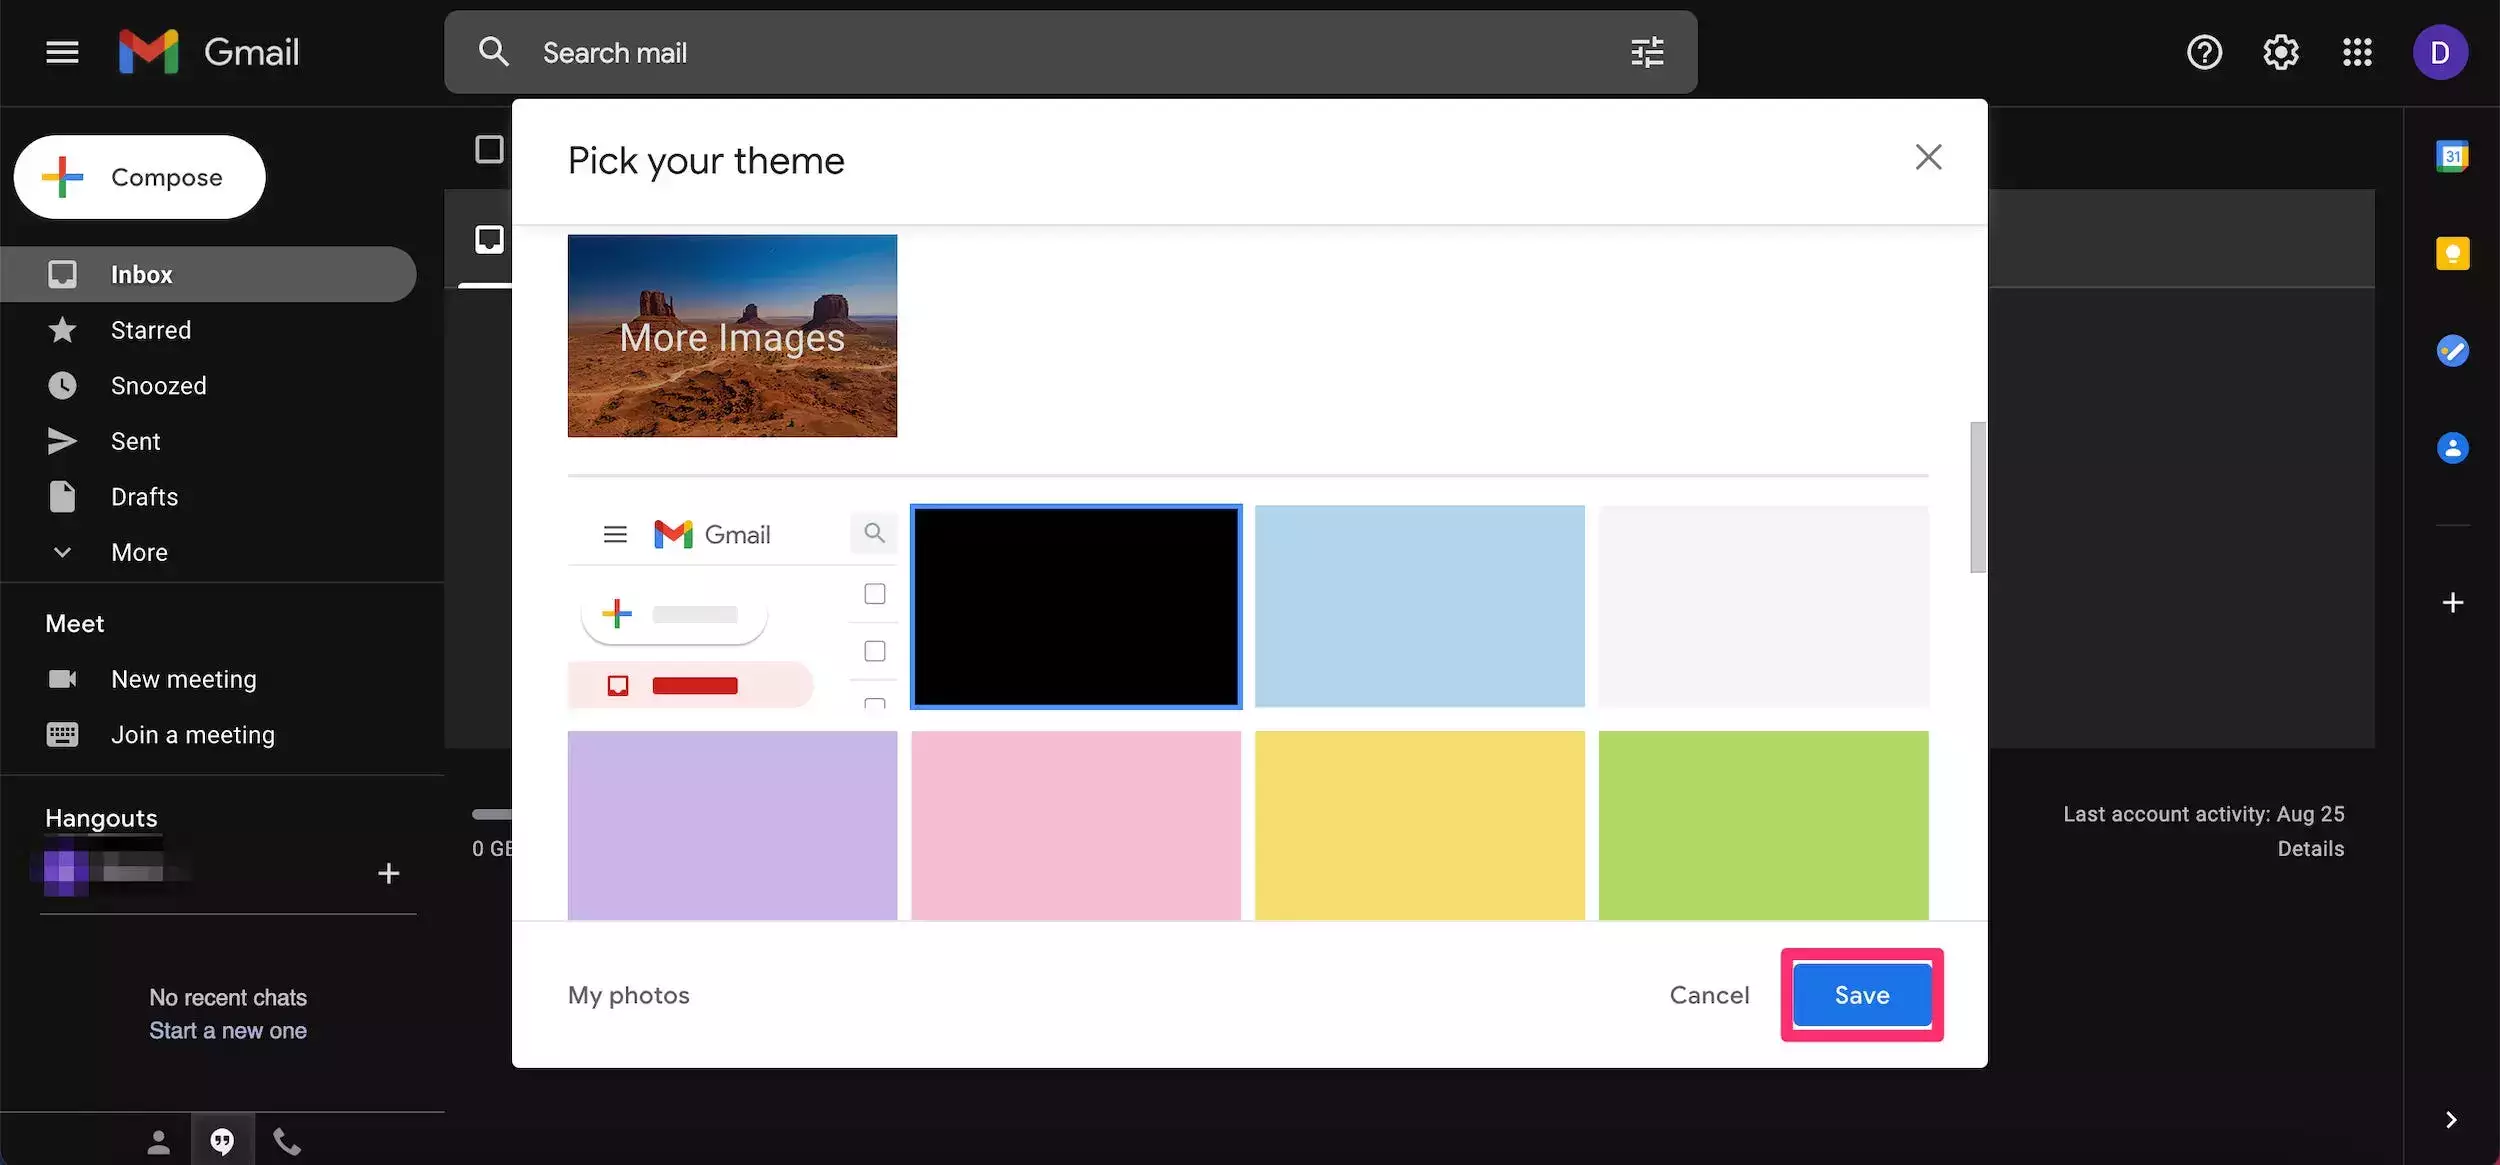The height and width of the screenshot is (1165, 2500).
Task: Open Google Keep side panel icon
Action: [x=2451, y=254]
